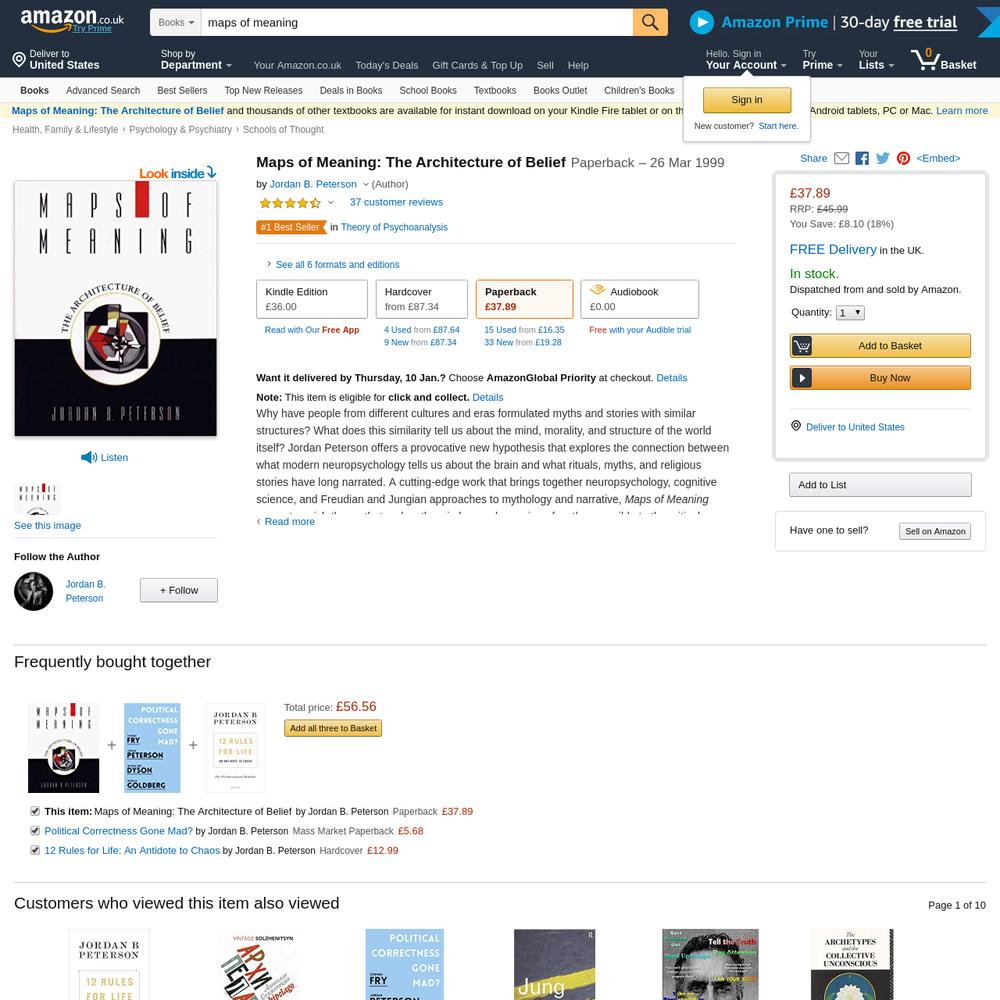The width and height of the screenshot is (1000, 1000).
Task: Click the Listen speaker icon
Action: tap(89, 457)
